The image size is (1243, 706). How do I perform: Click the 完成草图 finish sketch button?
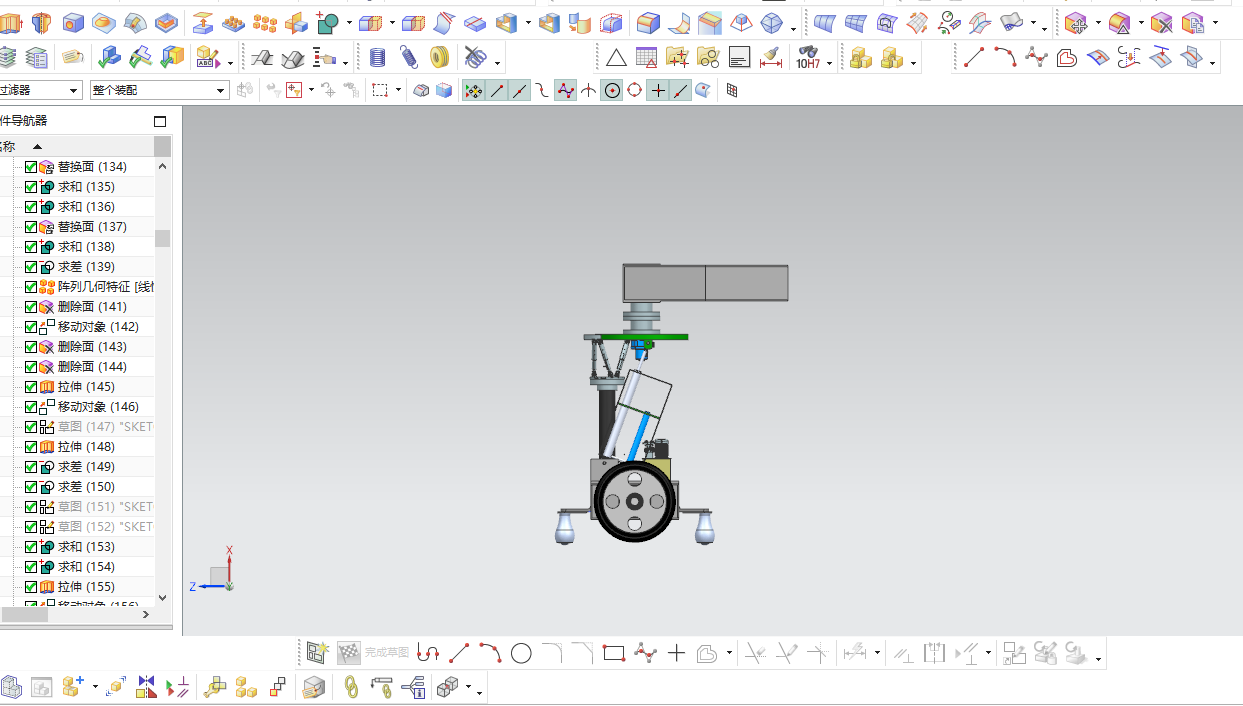point(373,653)
